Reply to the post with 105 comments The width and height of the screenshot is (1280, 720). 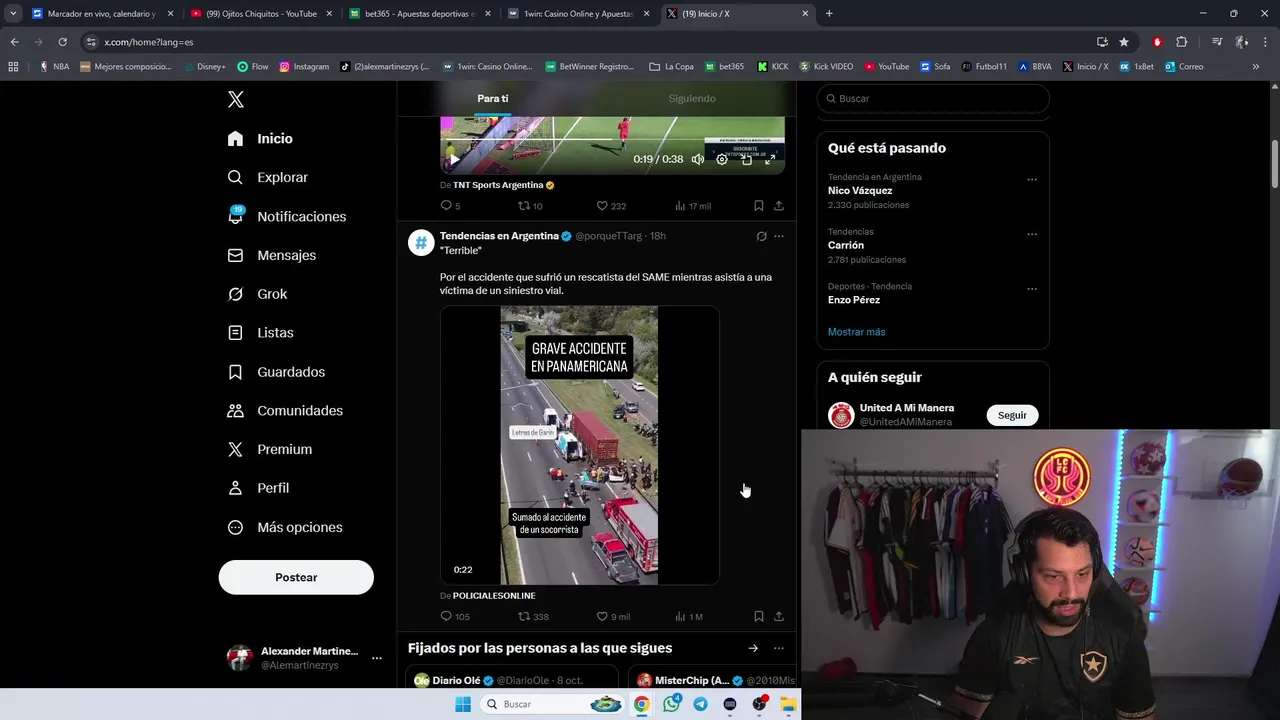pos(455,616)
